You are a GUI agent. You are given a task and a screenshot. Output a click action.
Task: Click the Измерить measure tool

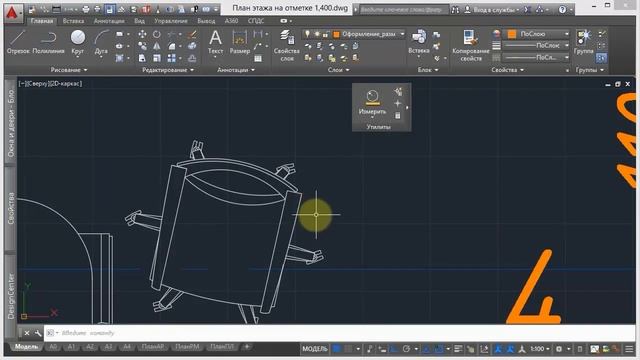click(x=372, y=102)
